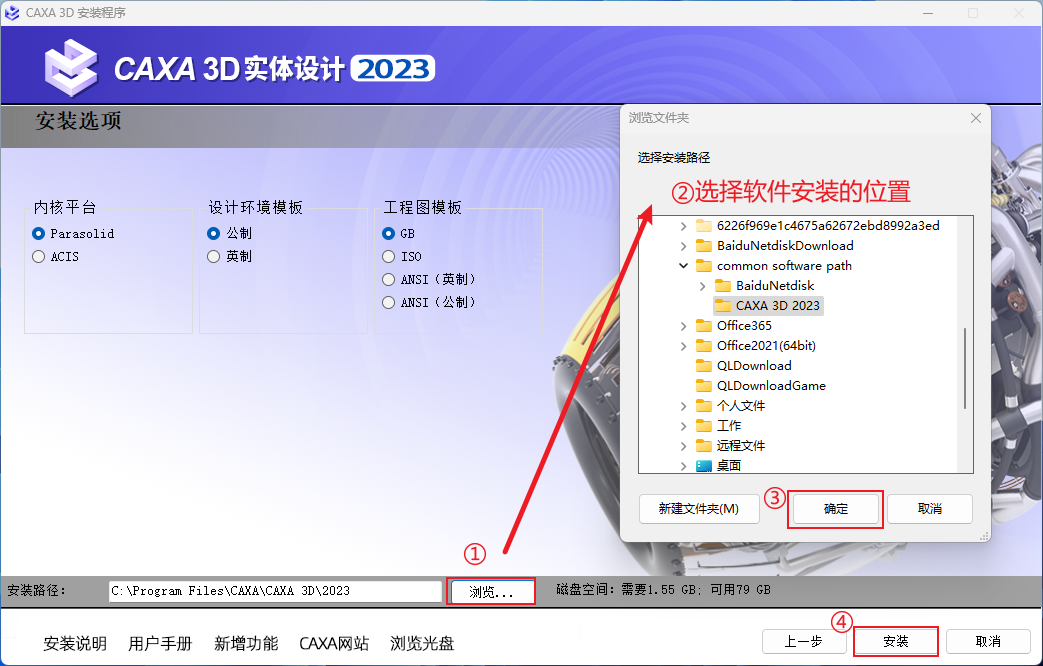
Task: Click the QLDownload folder icon
Action: pyautogui.click(x=704, y=365)
